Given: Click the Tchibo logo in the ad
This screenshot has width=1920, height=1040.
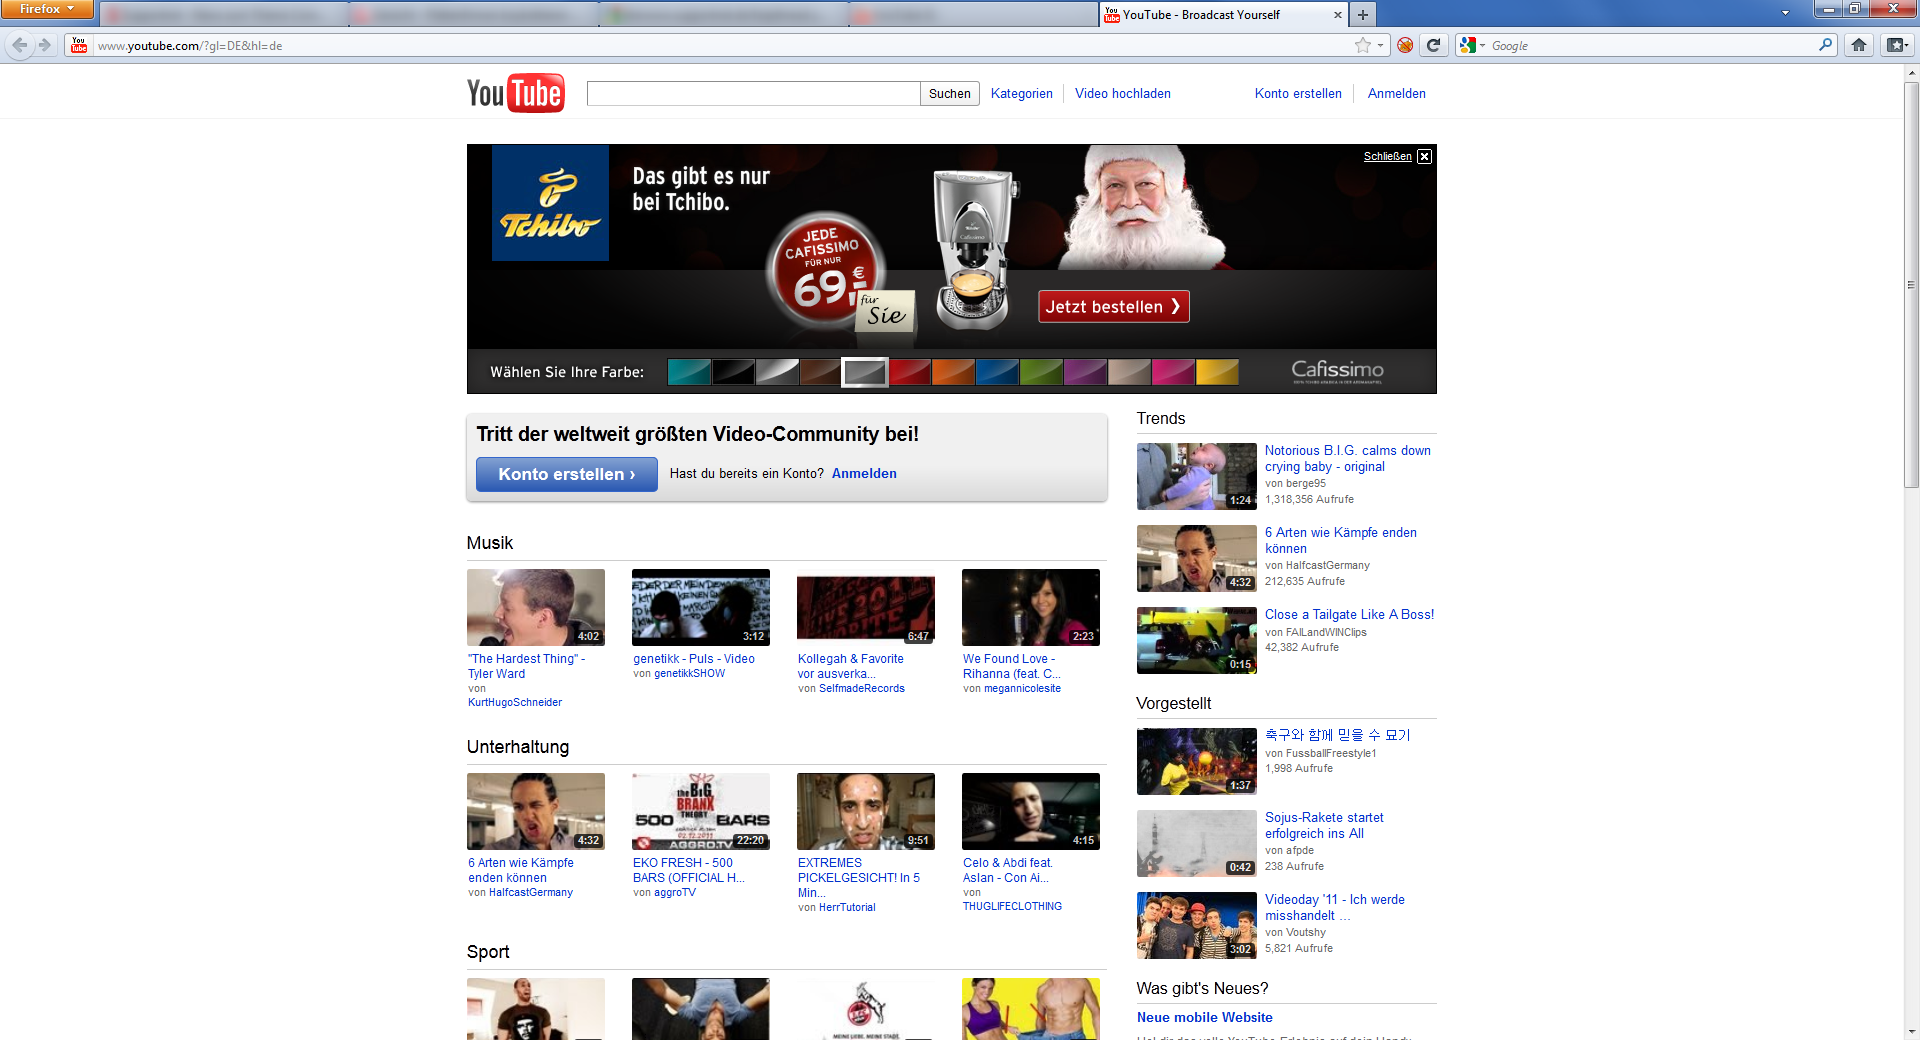Looking at the screenshot, I should tap(550, 203).
